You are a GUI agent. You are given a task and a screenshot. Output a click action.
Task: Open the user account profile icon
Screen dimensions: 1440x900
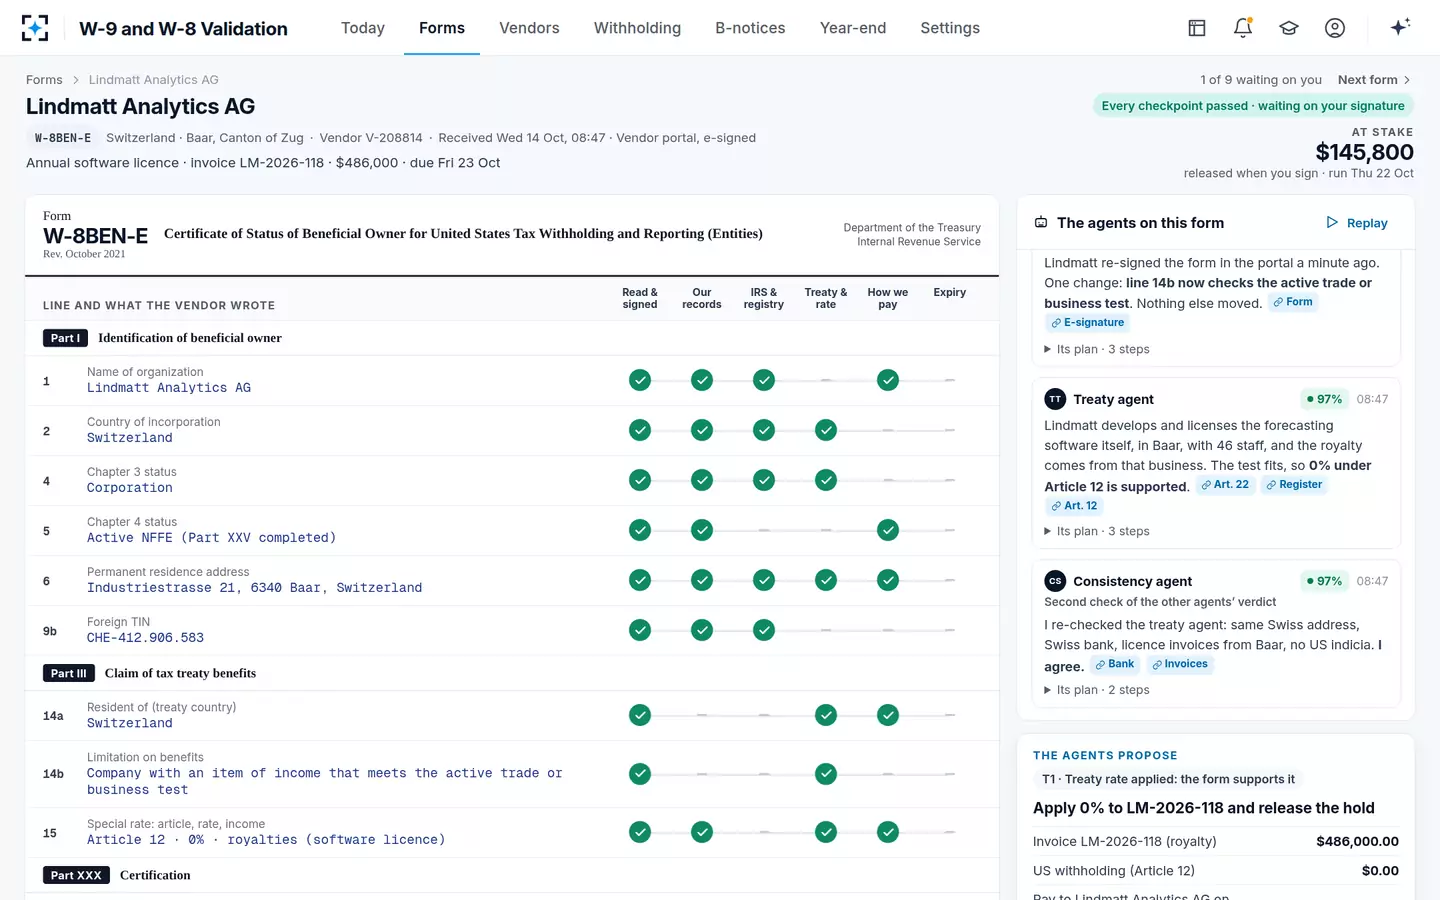(1335, 28)
